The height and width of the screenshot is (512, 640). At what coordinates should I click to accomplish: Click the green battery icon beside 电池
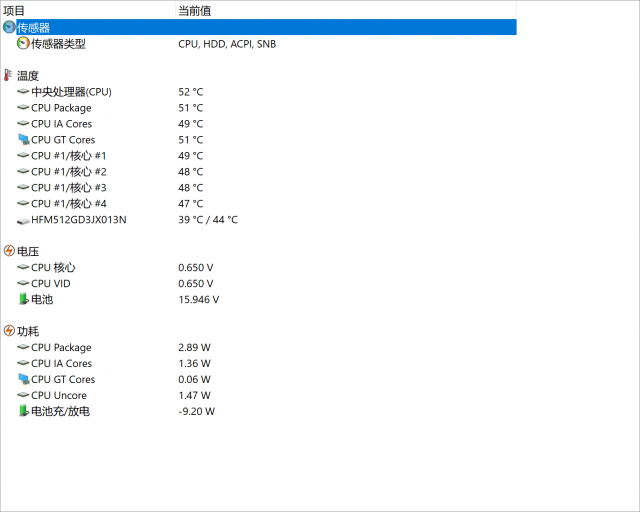[24, 299]
